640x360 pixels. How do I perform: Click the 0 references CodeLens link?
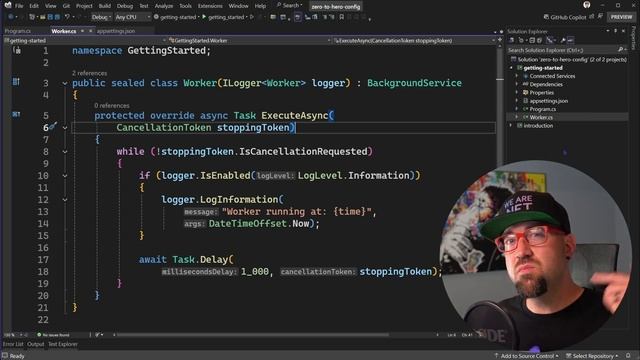(x=111, y=106)
